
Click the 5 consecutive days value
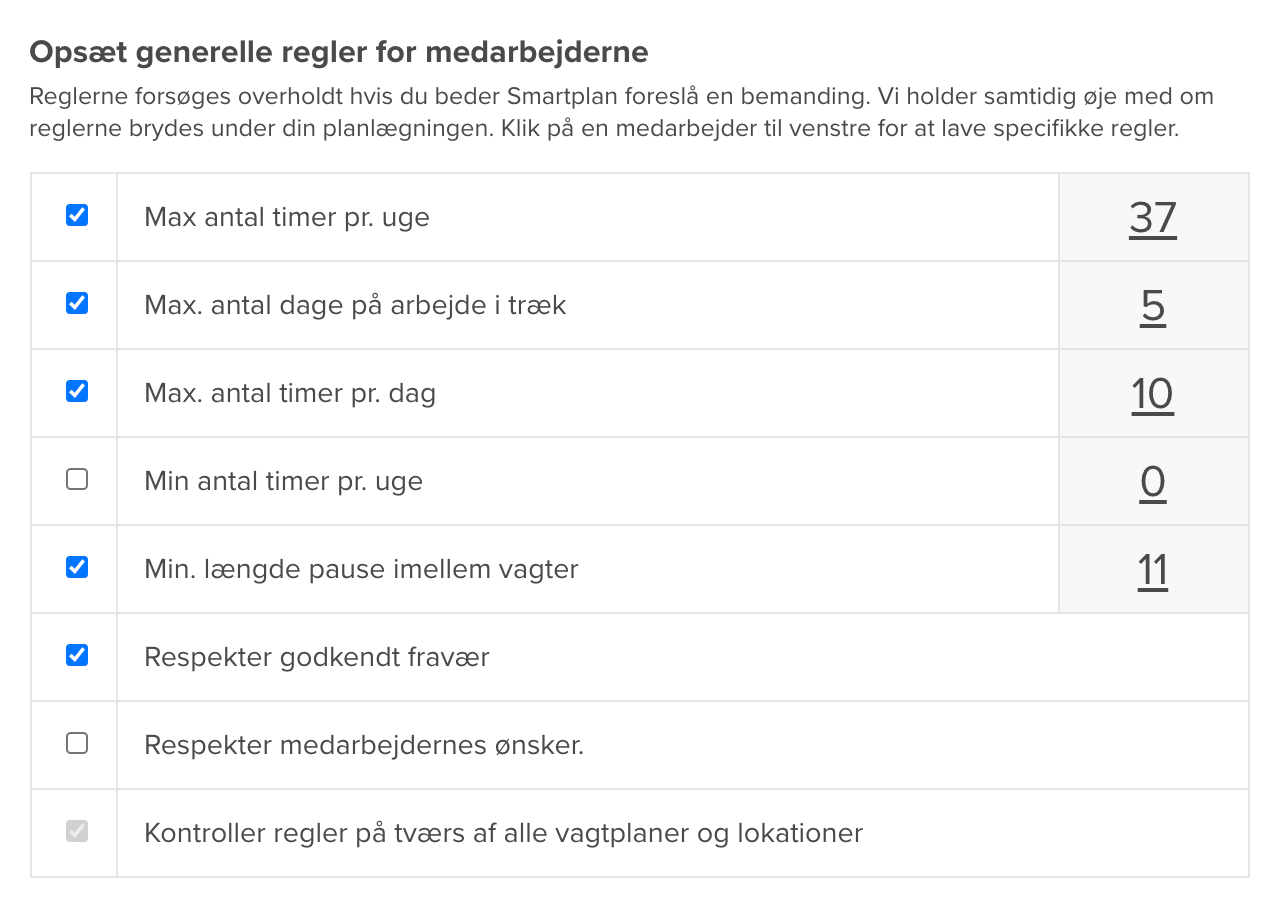tap(1153, 306)
